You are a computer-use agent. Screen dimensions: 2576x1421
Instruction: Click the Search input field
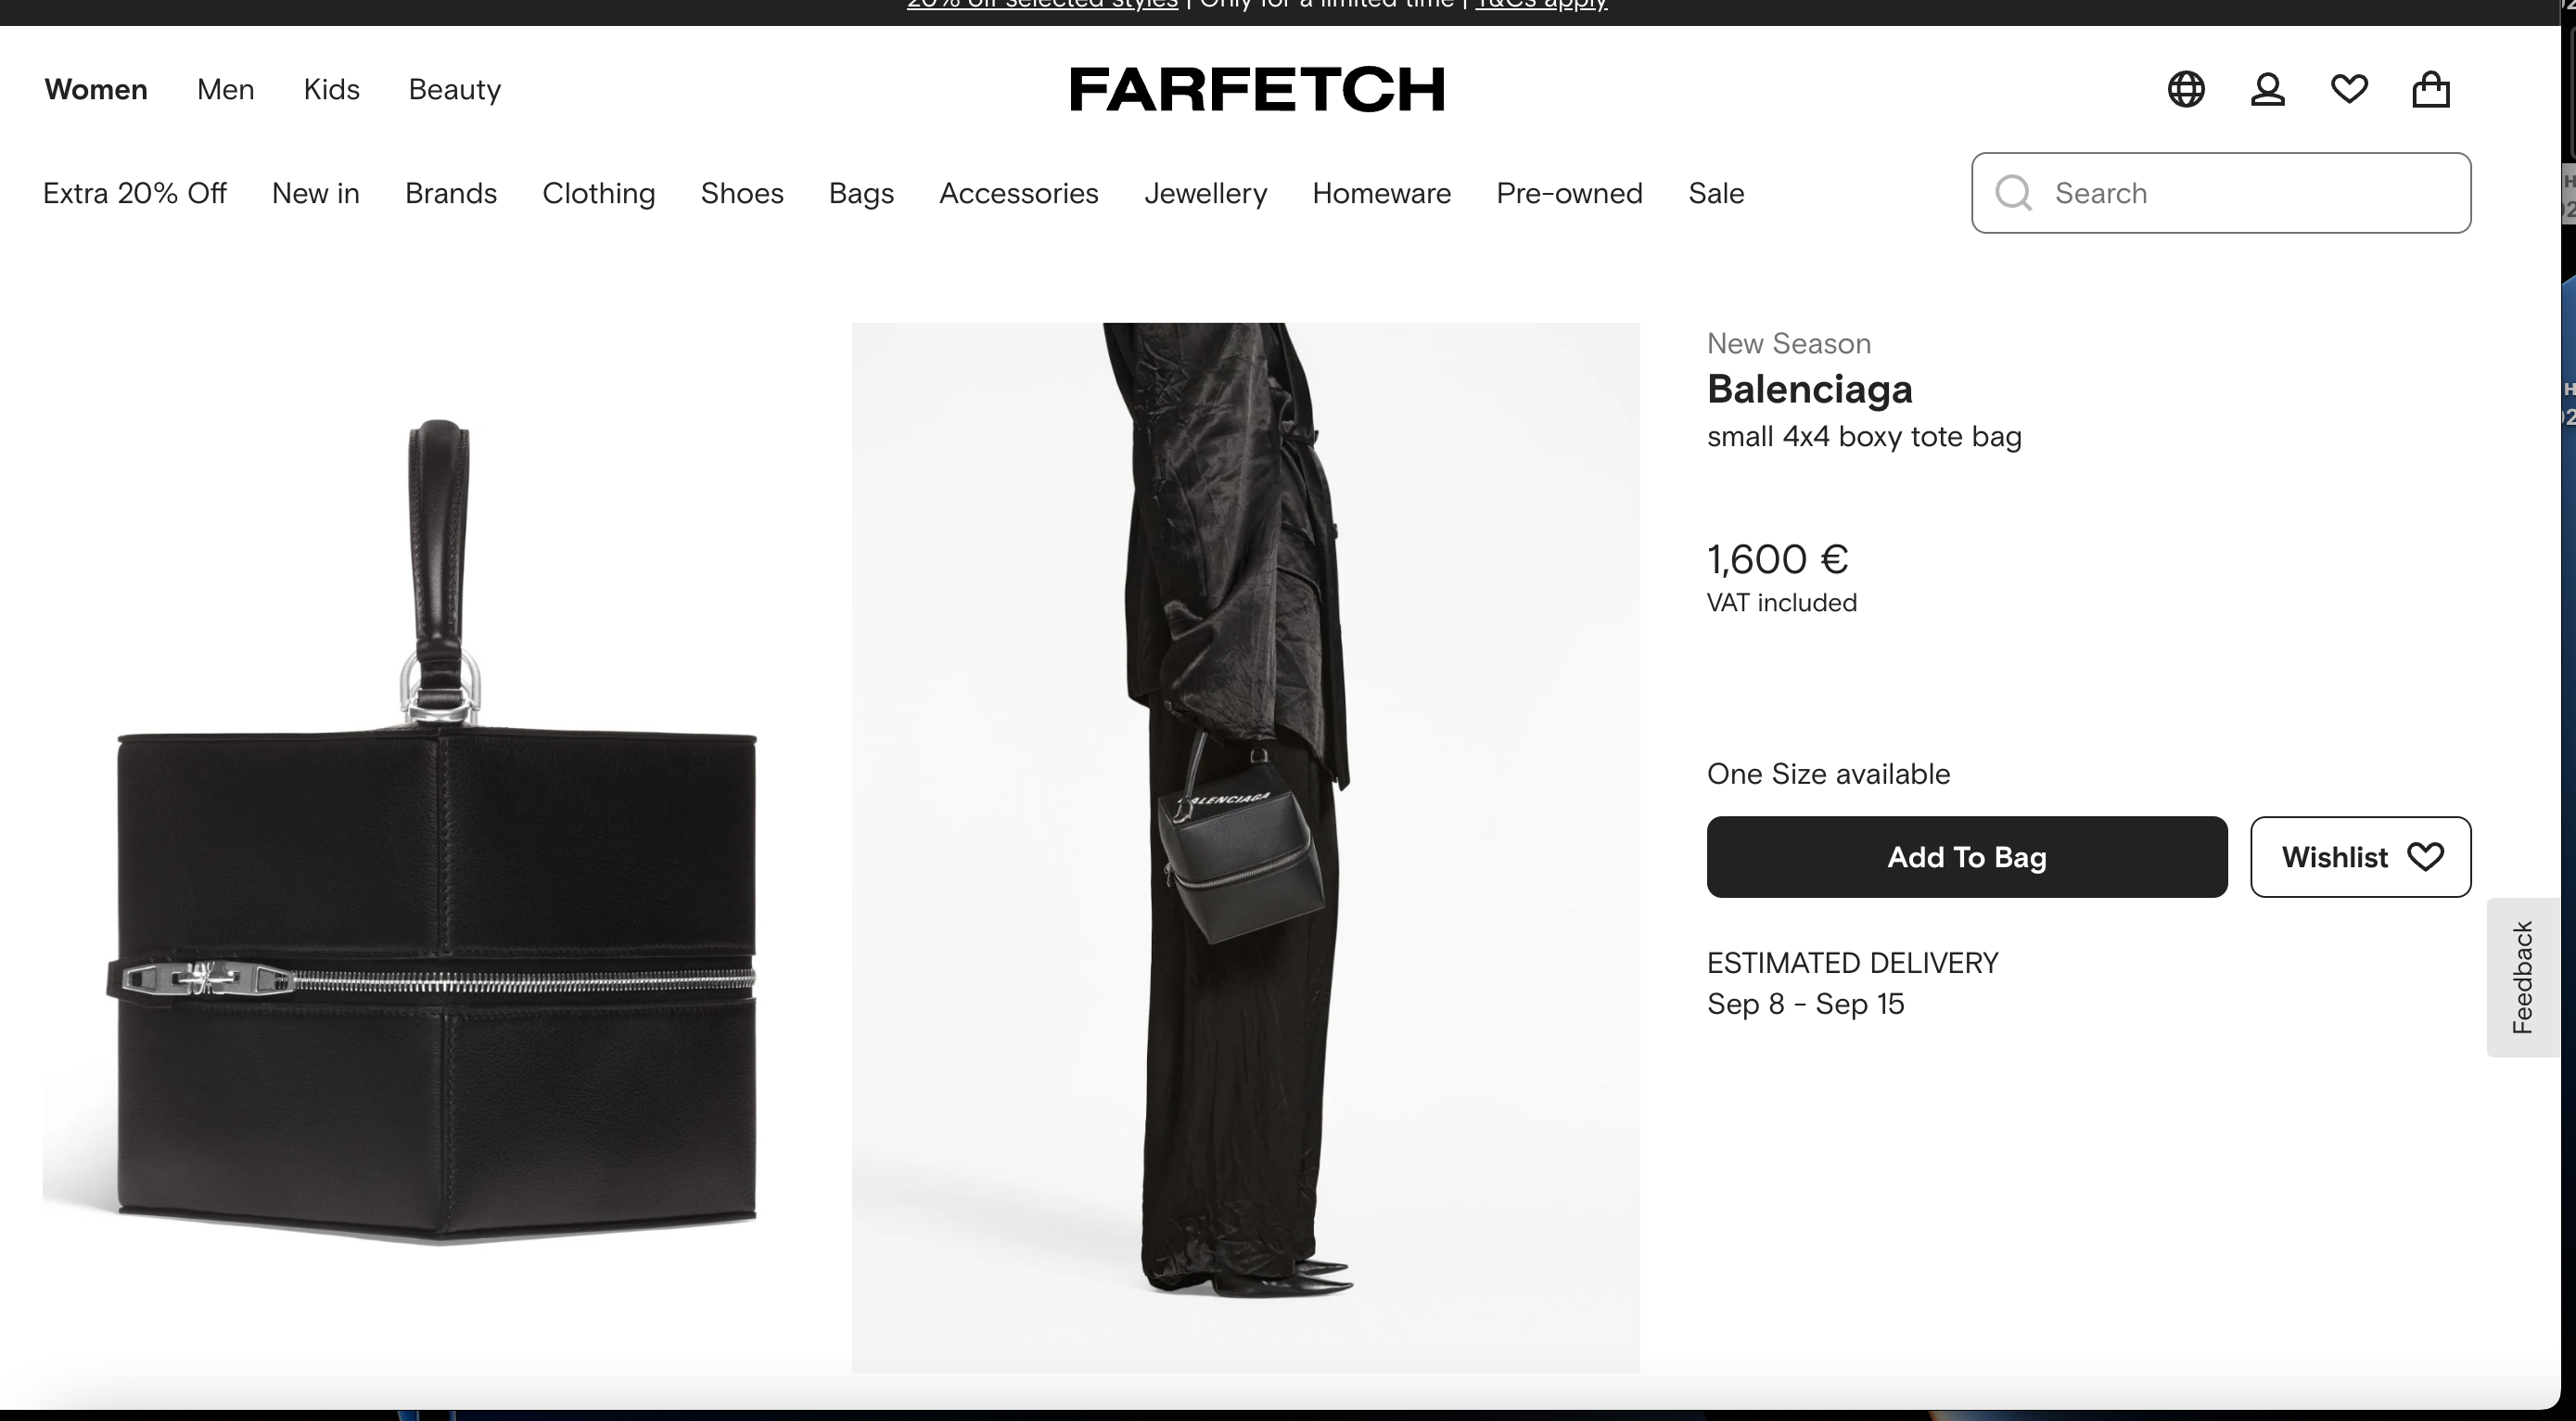pos(2221,193)
